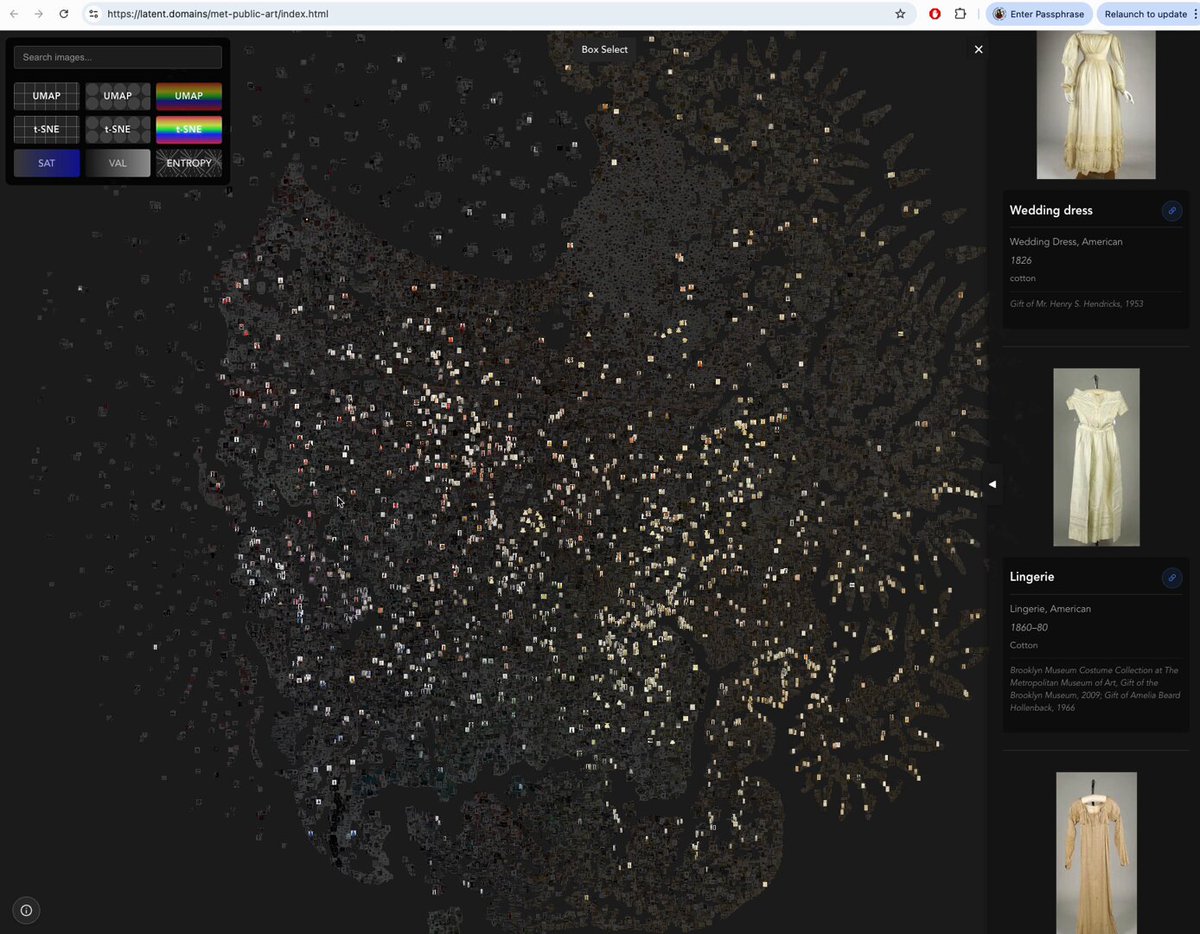Collapse the side panel with the arrow

pos(993,484)
